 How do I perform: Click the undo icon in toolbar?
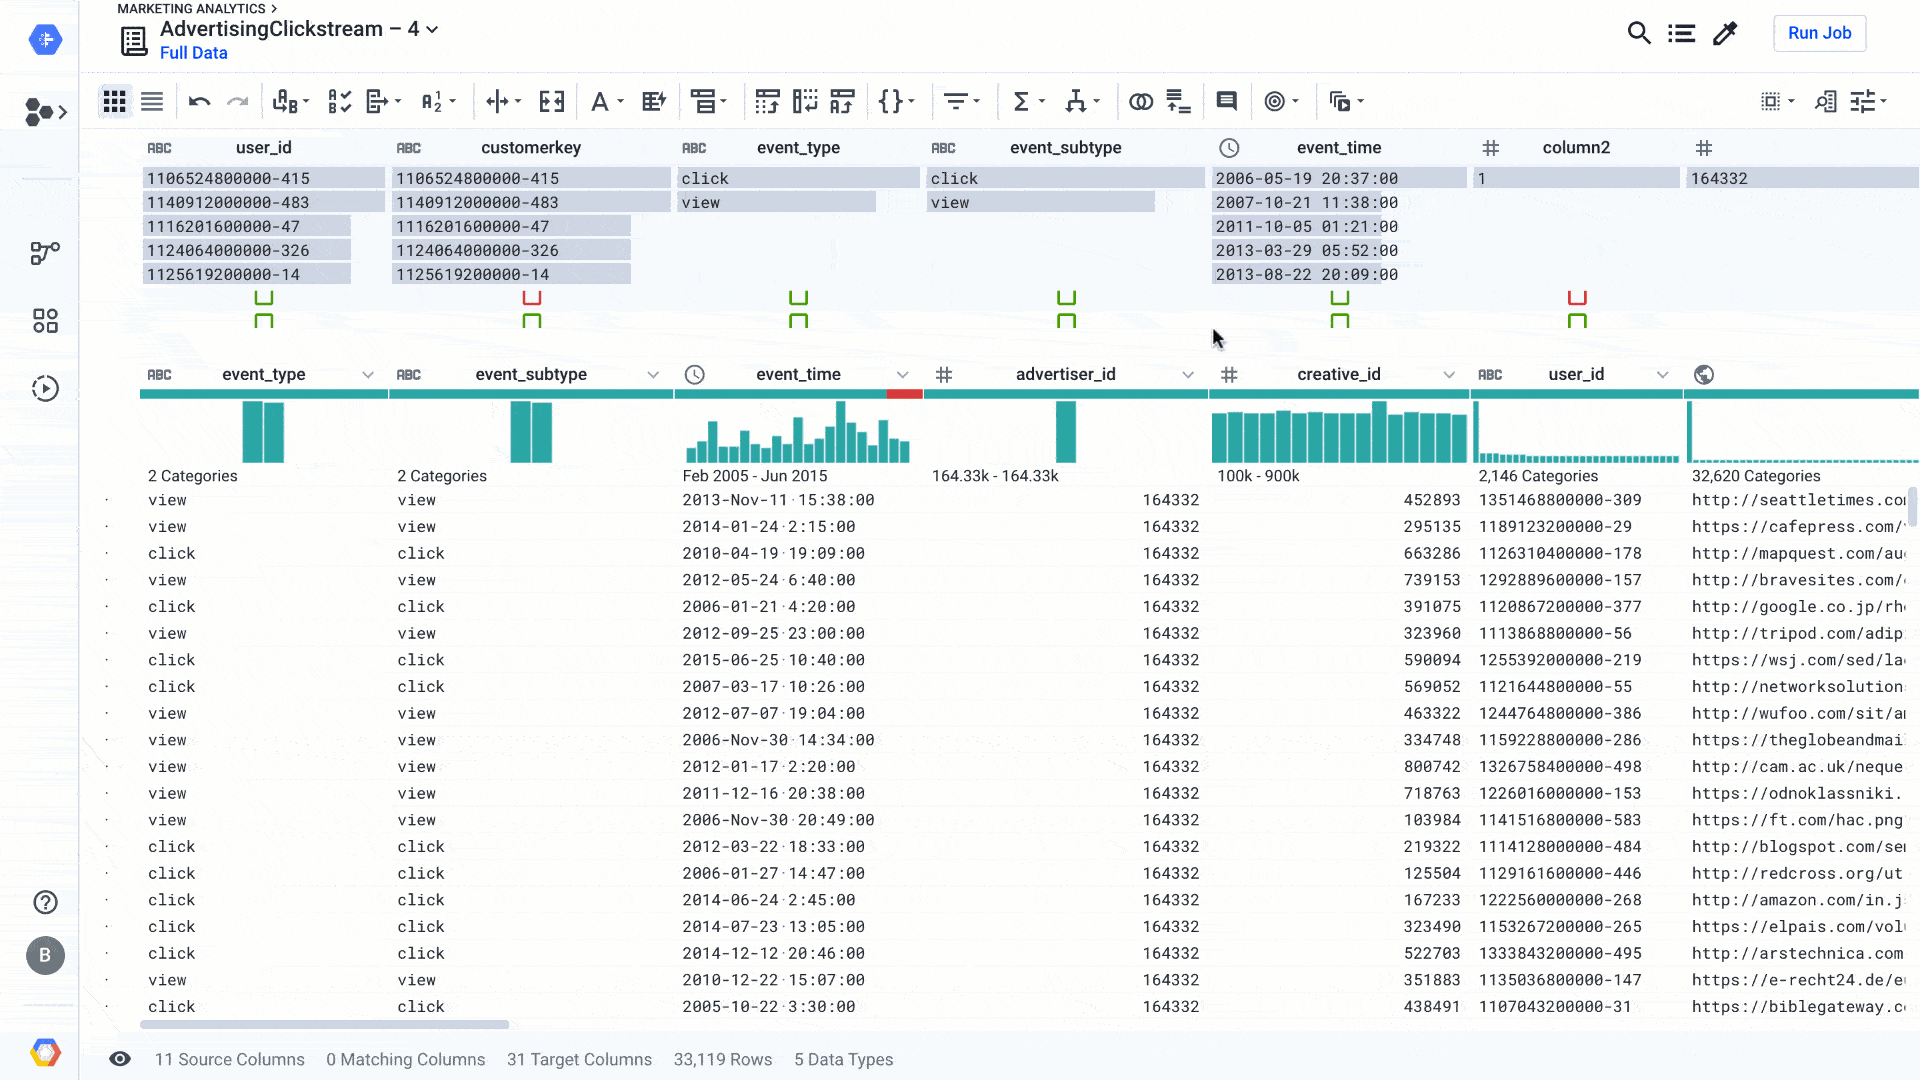[x=199, y=102]
